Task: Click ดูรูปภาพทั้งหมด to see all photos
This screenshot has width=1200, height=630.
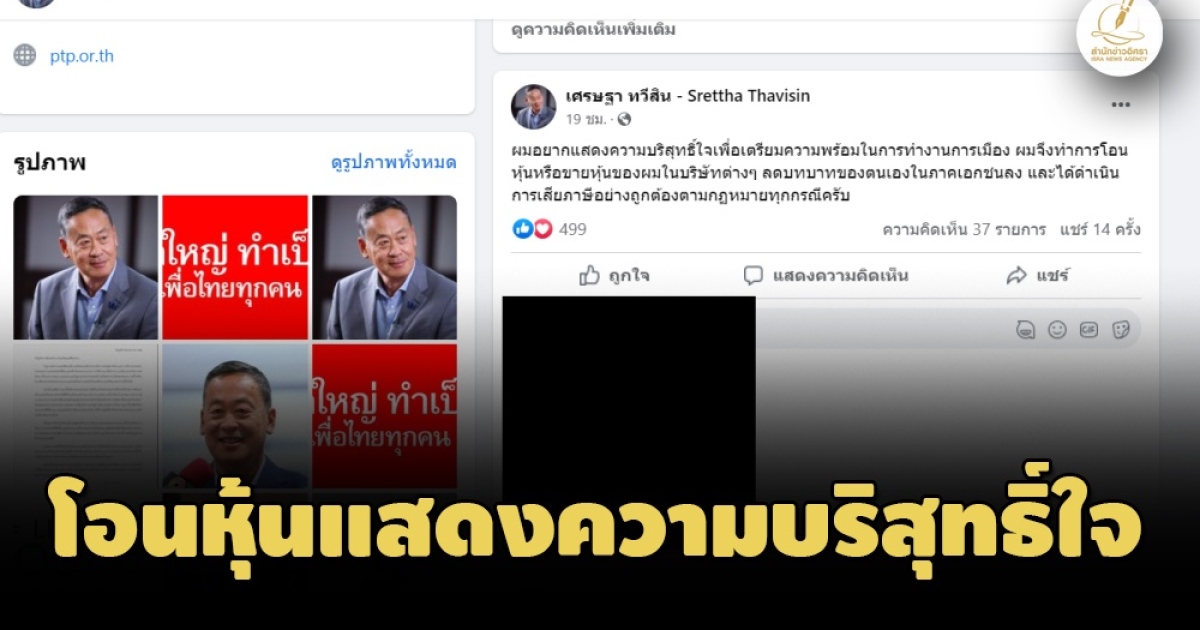Action: pos(394,162)
